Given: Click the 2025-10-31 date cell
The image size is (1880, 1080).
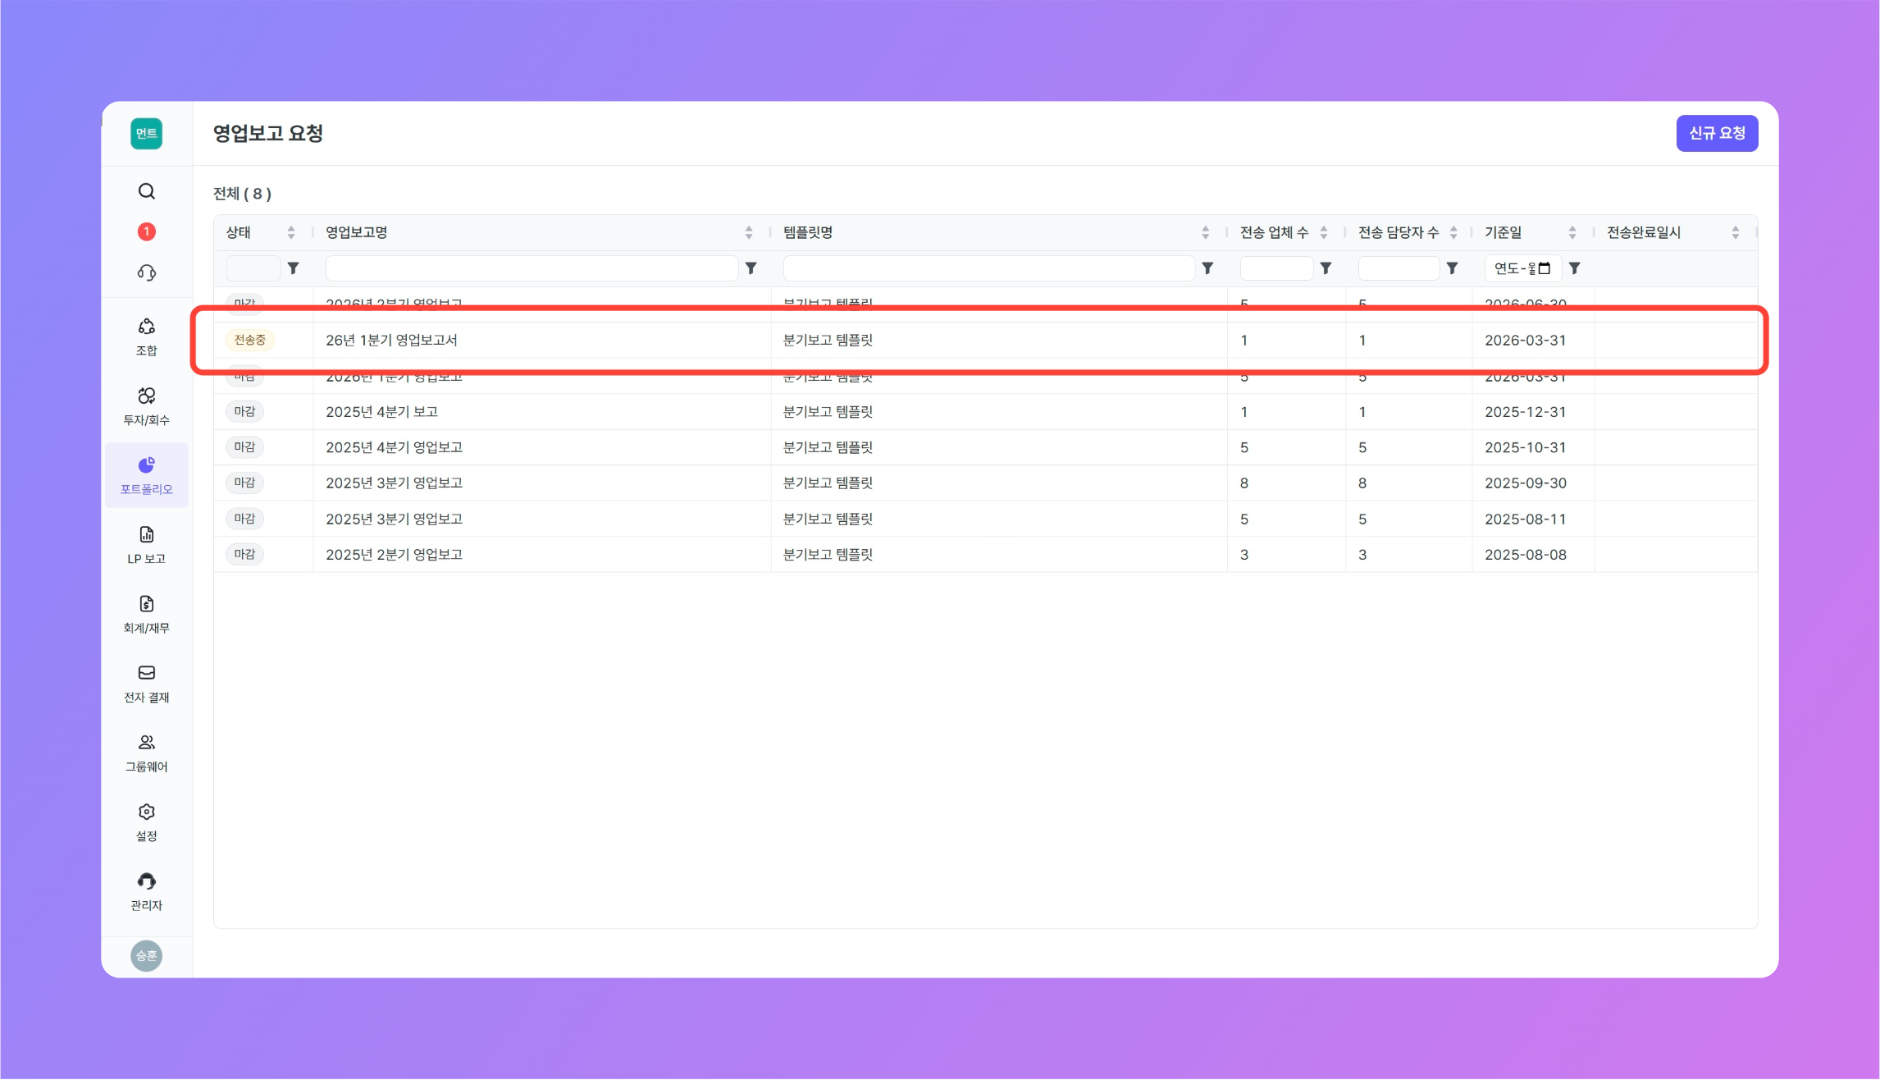Looking at the screenshot, I should 1525,447.
